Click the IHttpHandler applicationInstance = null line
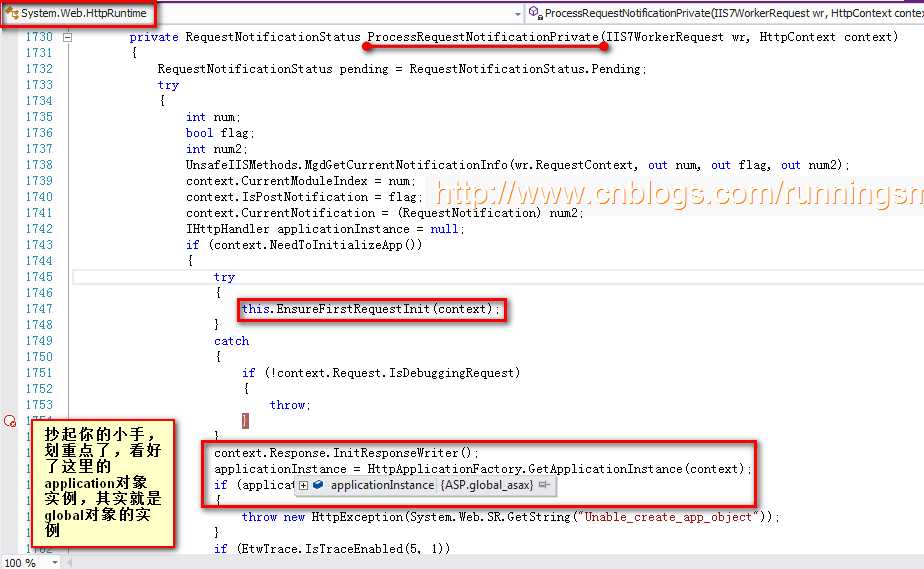Viewport: 924px width, 569px height. [x=325, y=229]
